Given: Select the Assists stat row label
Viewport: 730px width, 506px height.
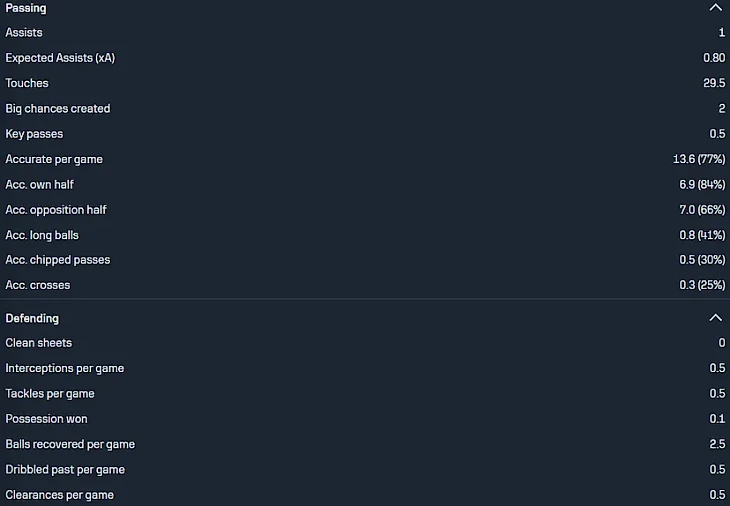Looking at the screenshot, I should (x=24, y=33).
